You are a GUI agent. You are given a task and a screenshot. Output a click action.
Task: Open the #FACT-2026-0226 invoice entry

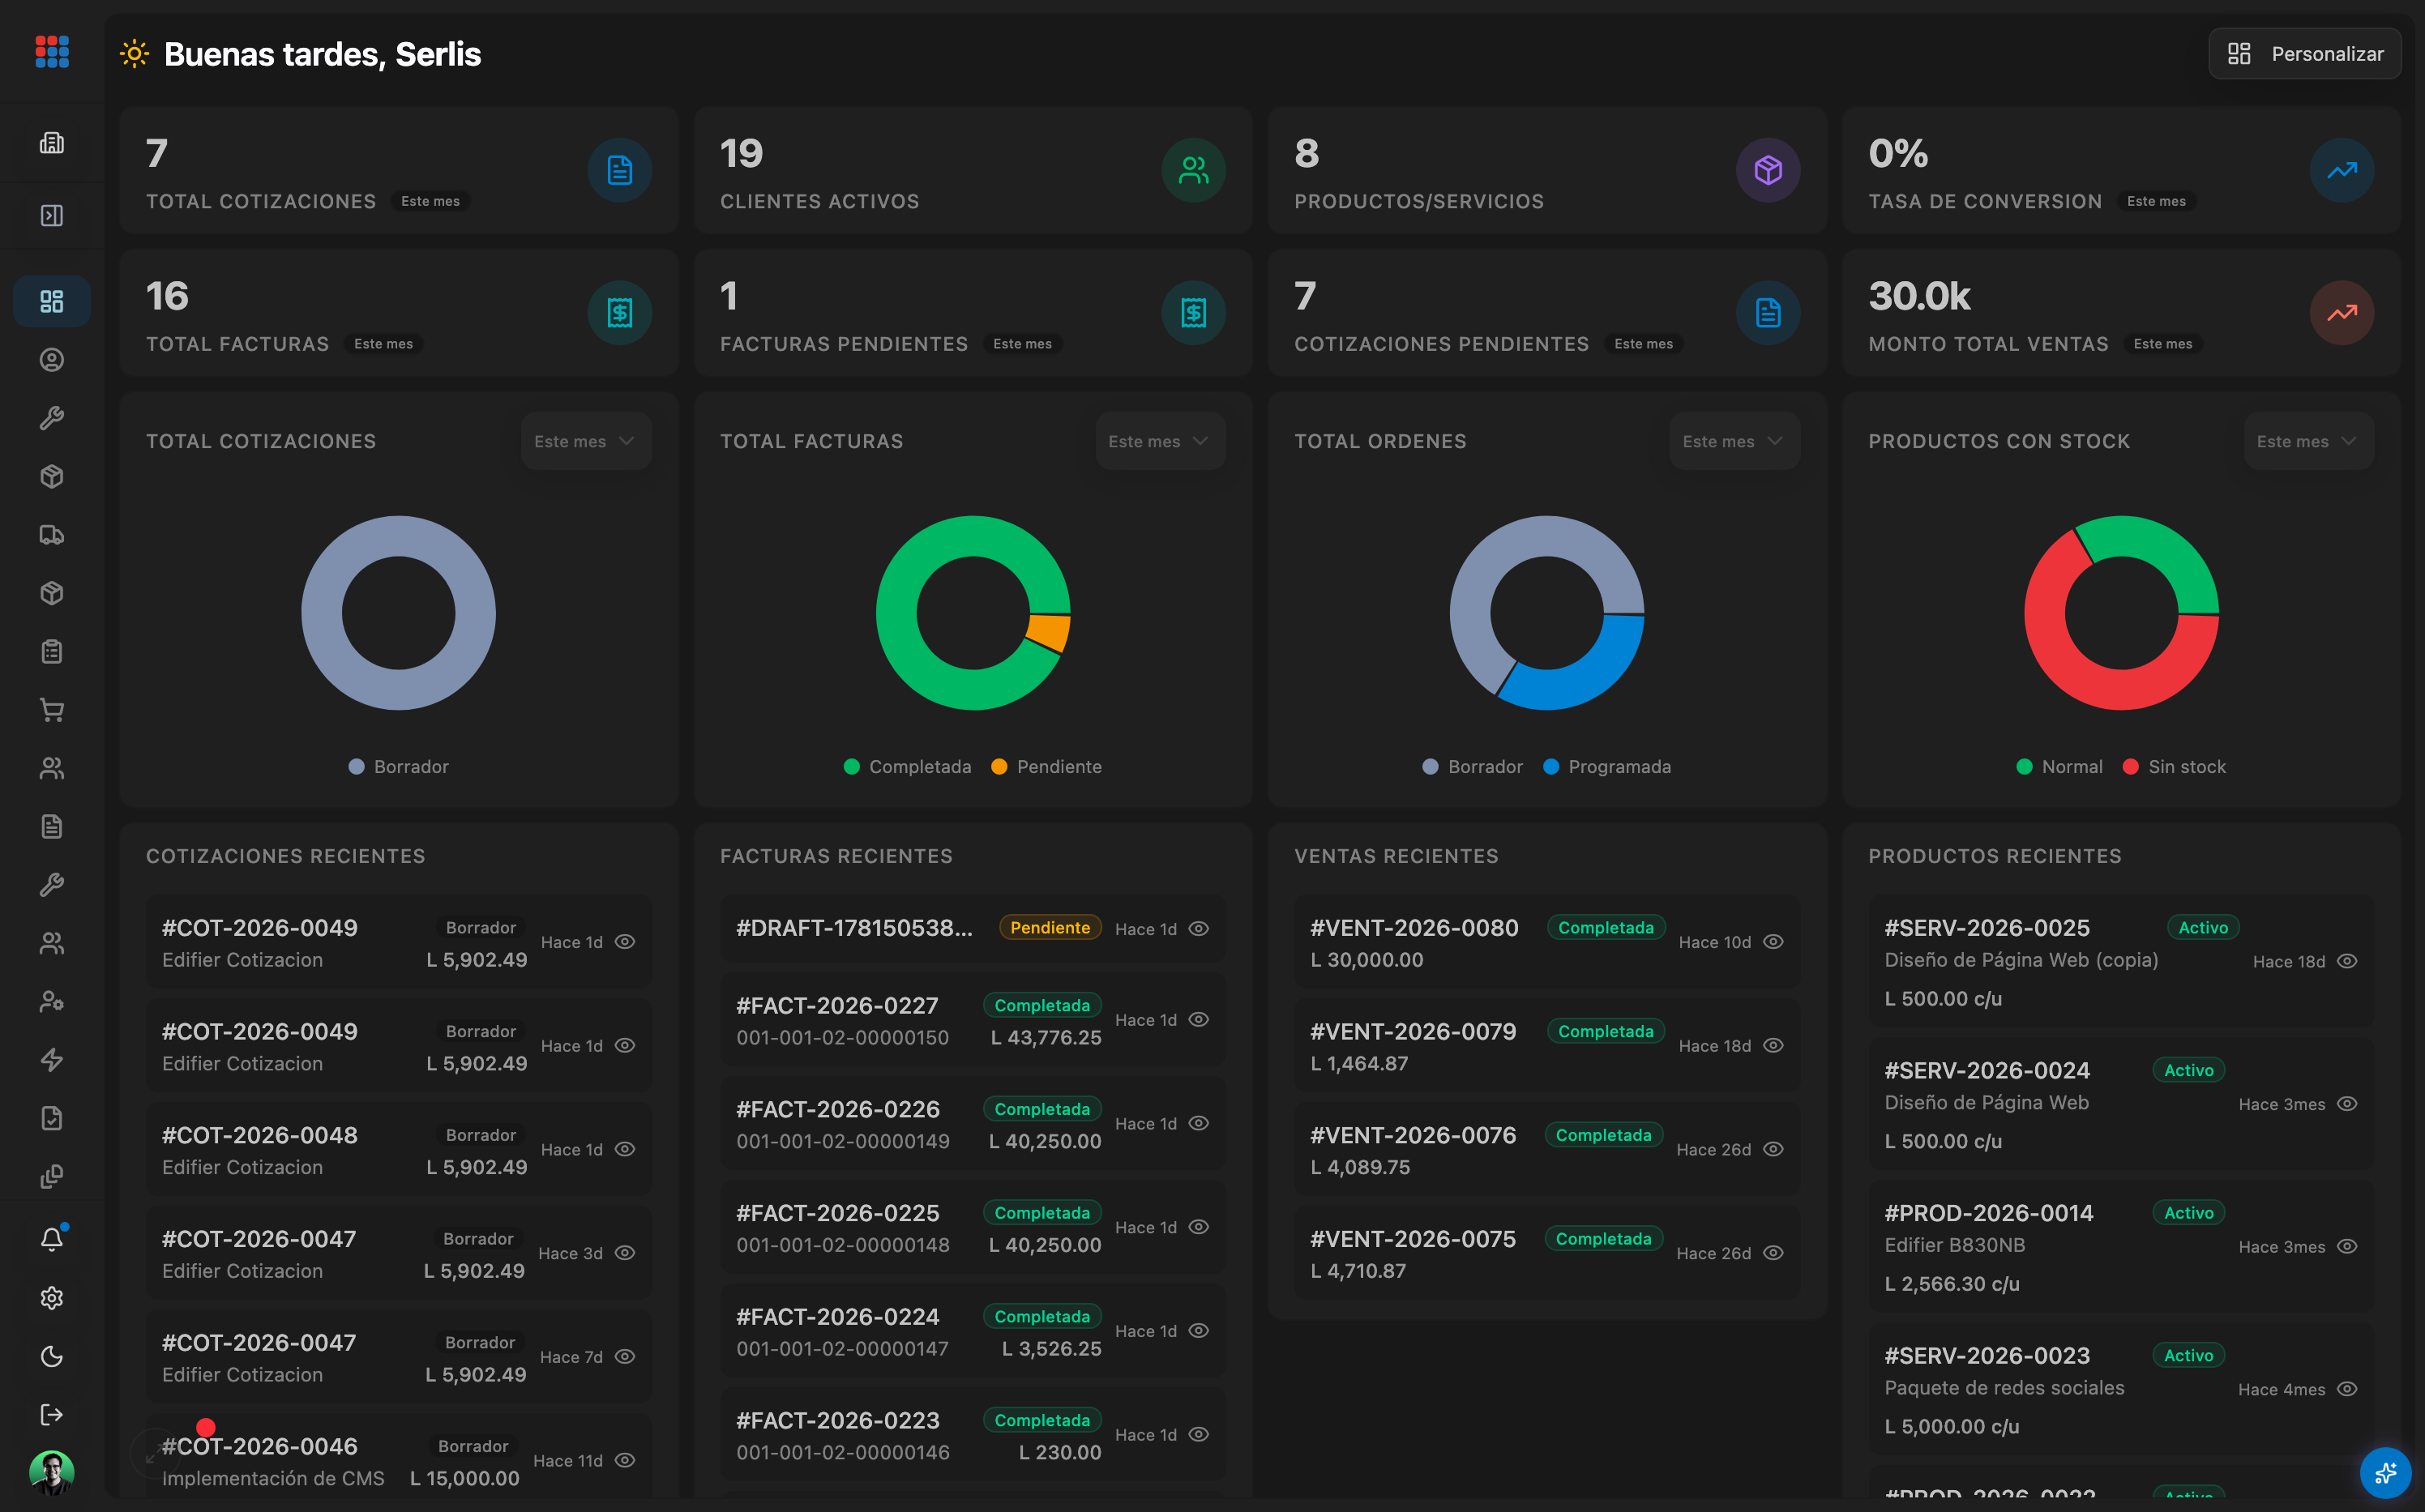[x=972, y=1124]
